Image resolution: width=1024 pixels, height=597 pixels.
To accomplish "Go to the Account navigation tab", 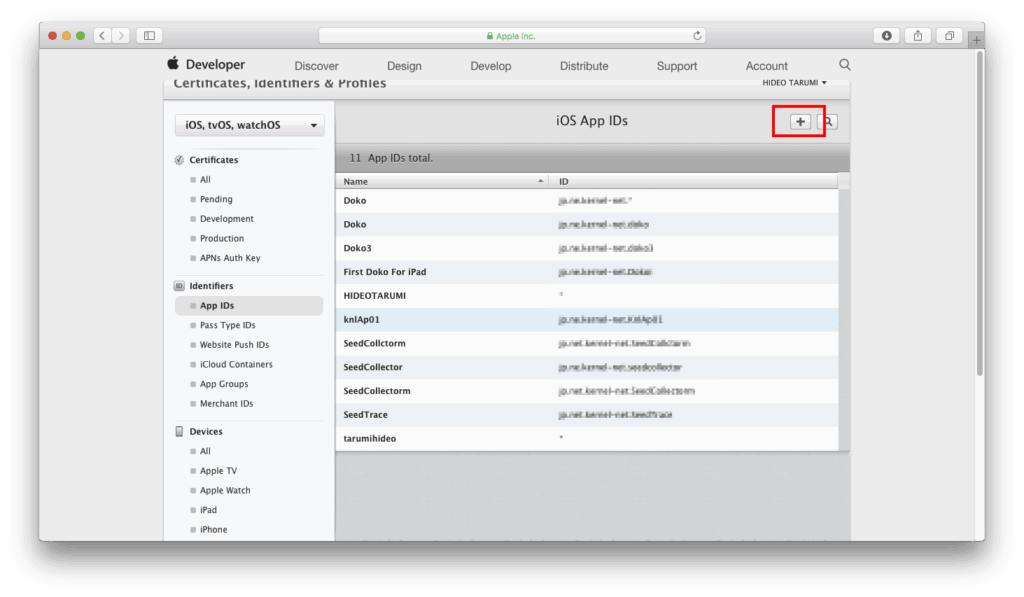I will pos(767,66).
